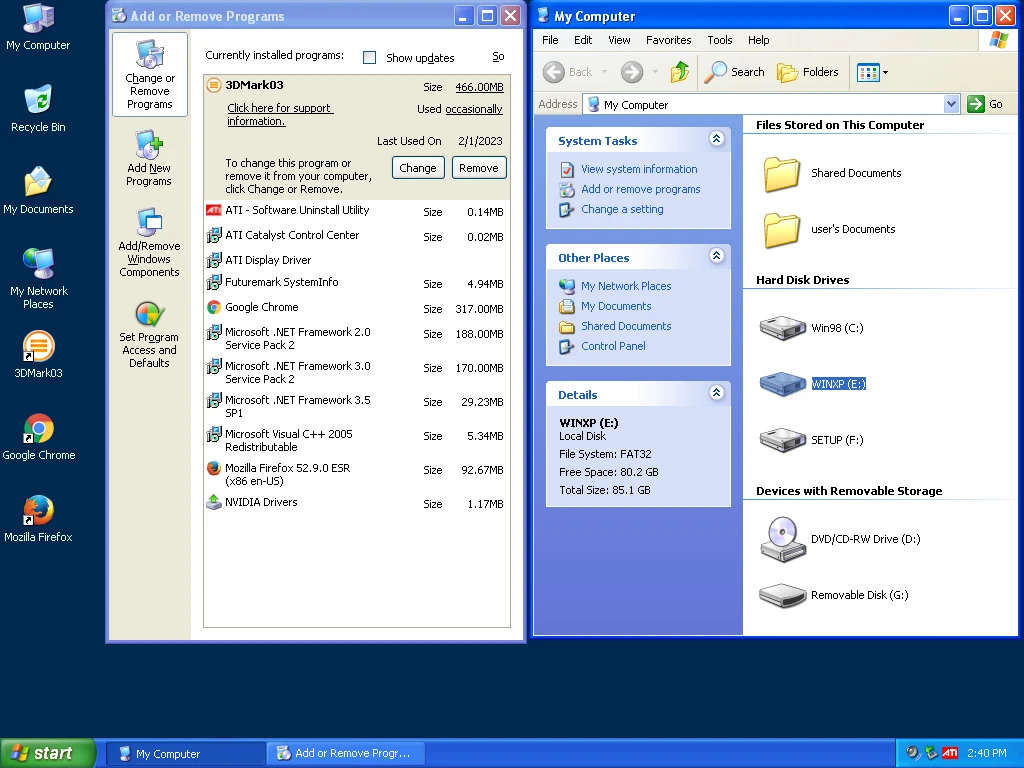The image size is (1024, 768).
Task: Select Futuremark SystemInfo entry
Action: click(357, 283)
